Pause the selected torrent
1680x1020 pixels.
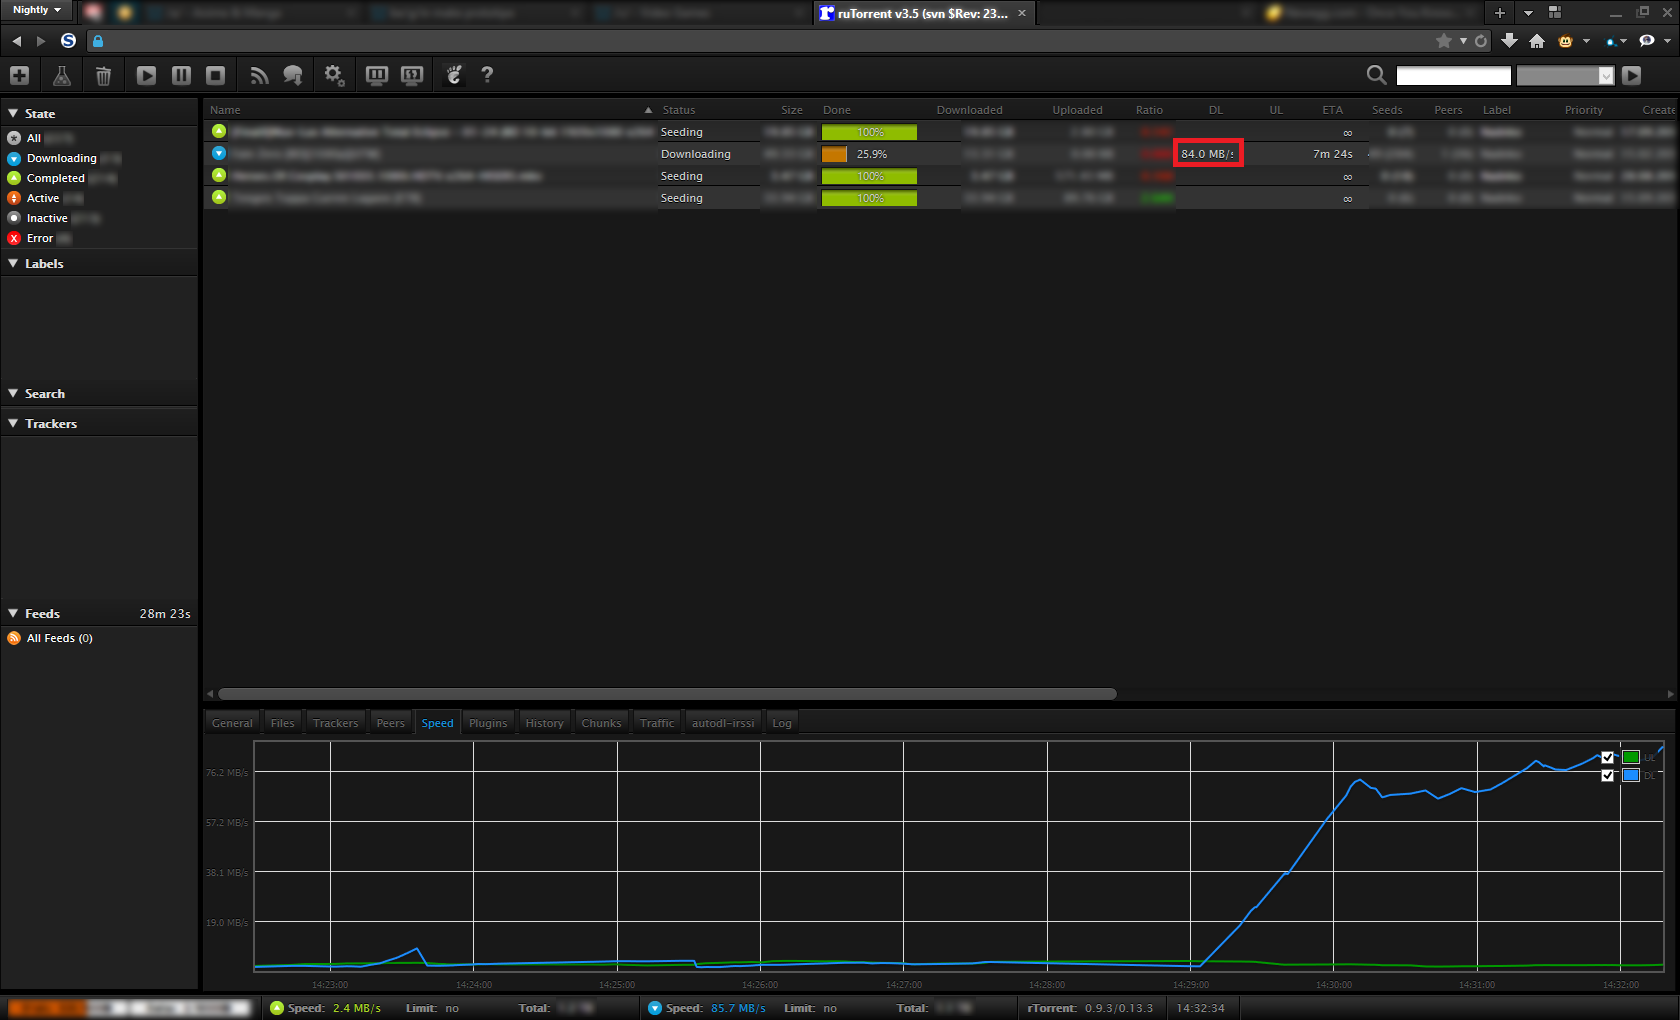coord(181,75)
